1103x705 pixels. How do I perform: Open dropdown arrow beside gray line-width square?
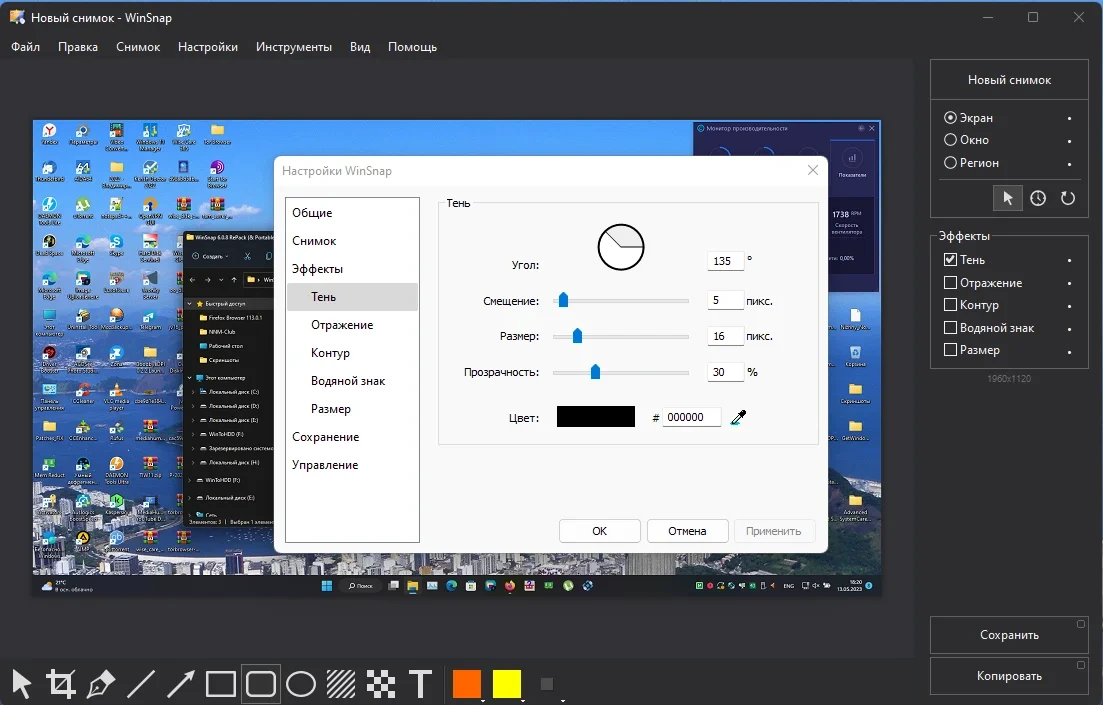click(563, 700)
